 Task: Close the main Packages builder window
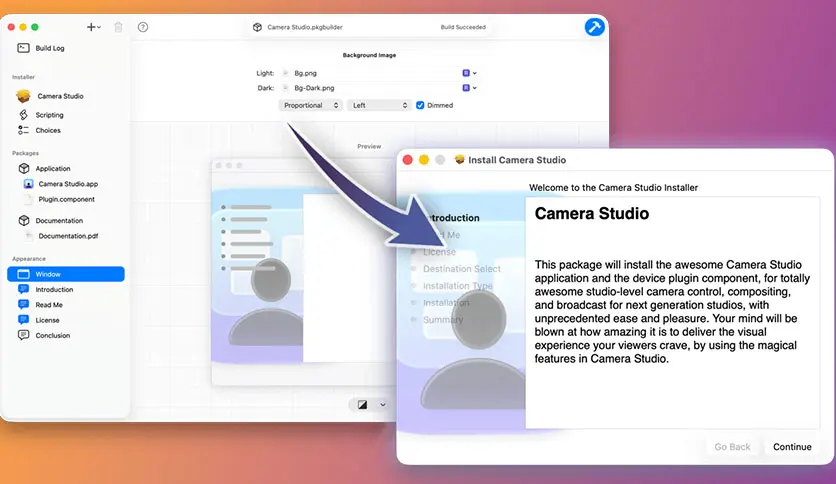pos(11,27)
